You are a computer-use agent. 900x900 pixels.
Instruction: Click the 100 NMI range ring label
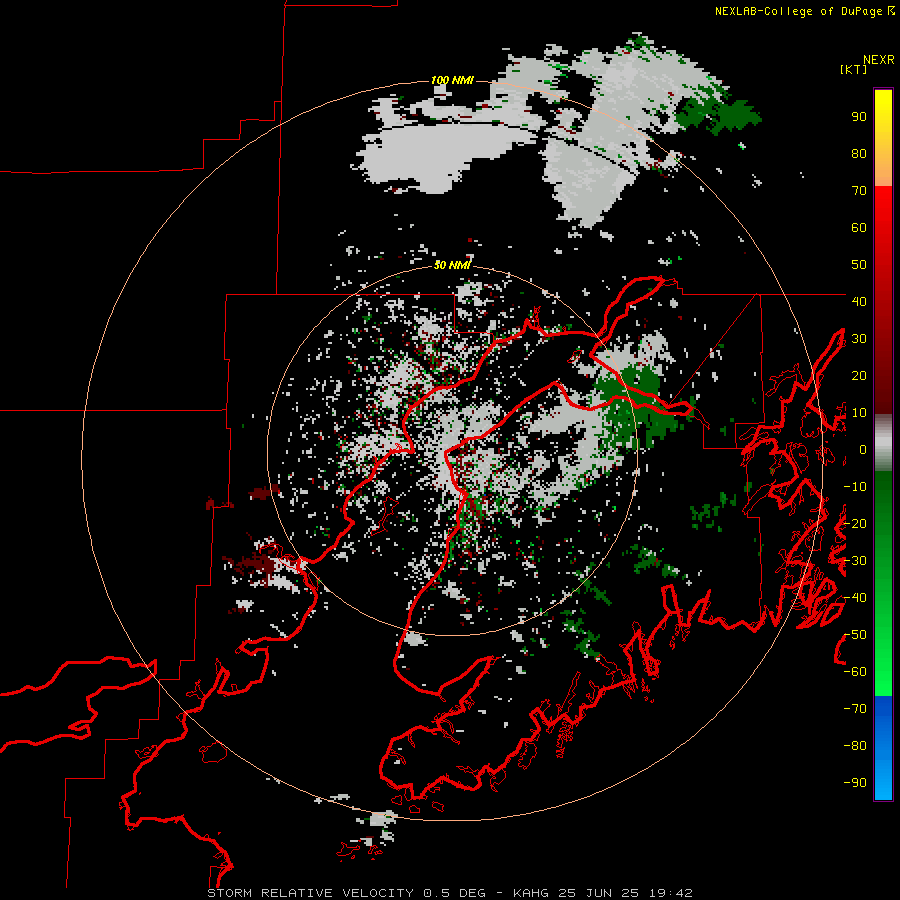tap(452, 80)
